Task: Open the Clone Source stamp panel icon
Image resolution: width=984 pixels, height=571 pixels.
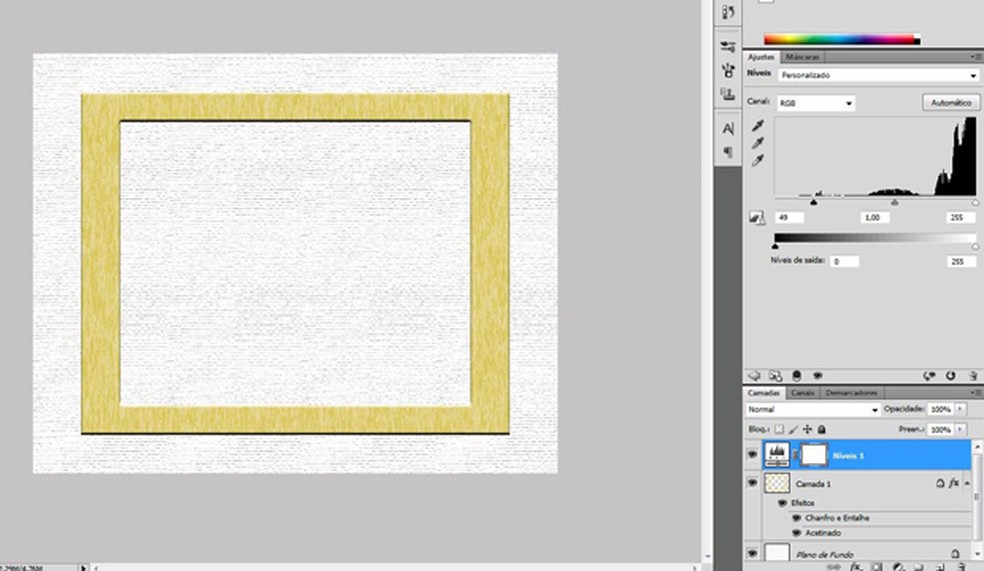Action: 728,94
